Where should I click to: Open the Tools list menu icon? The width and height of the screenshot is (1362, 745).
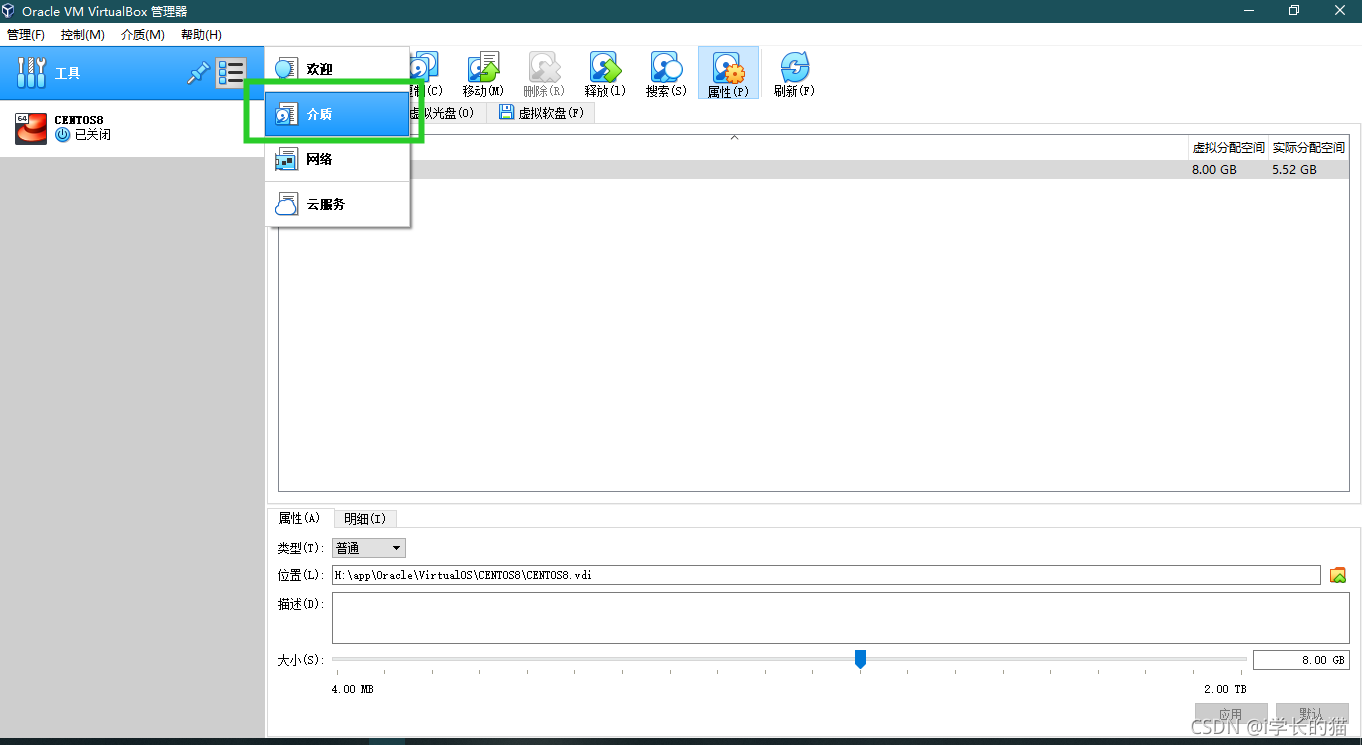coord(231,73)
